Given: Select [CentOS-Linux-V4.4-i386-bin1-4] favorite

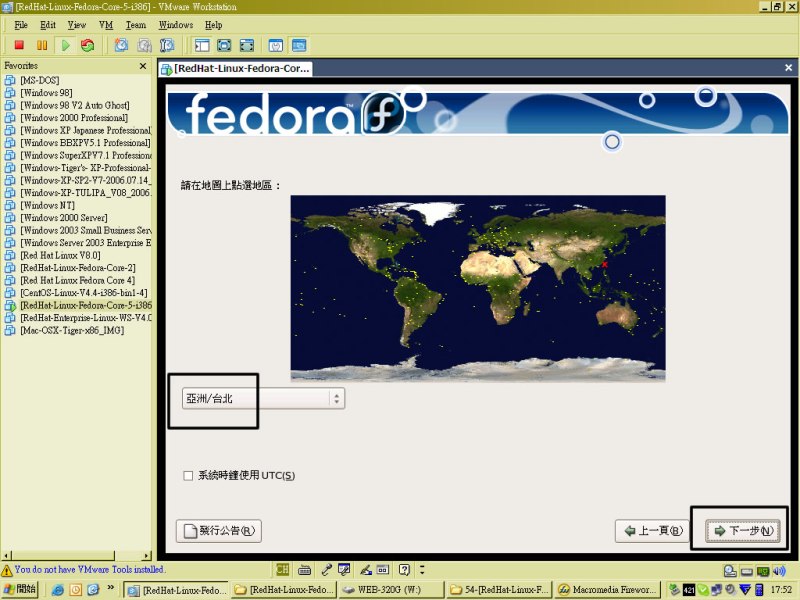Looking at the screenshot, I should [84, 293].
